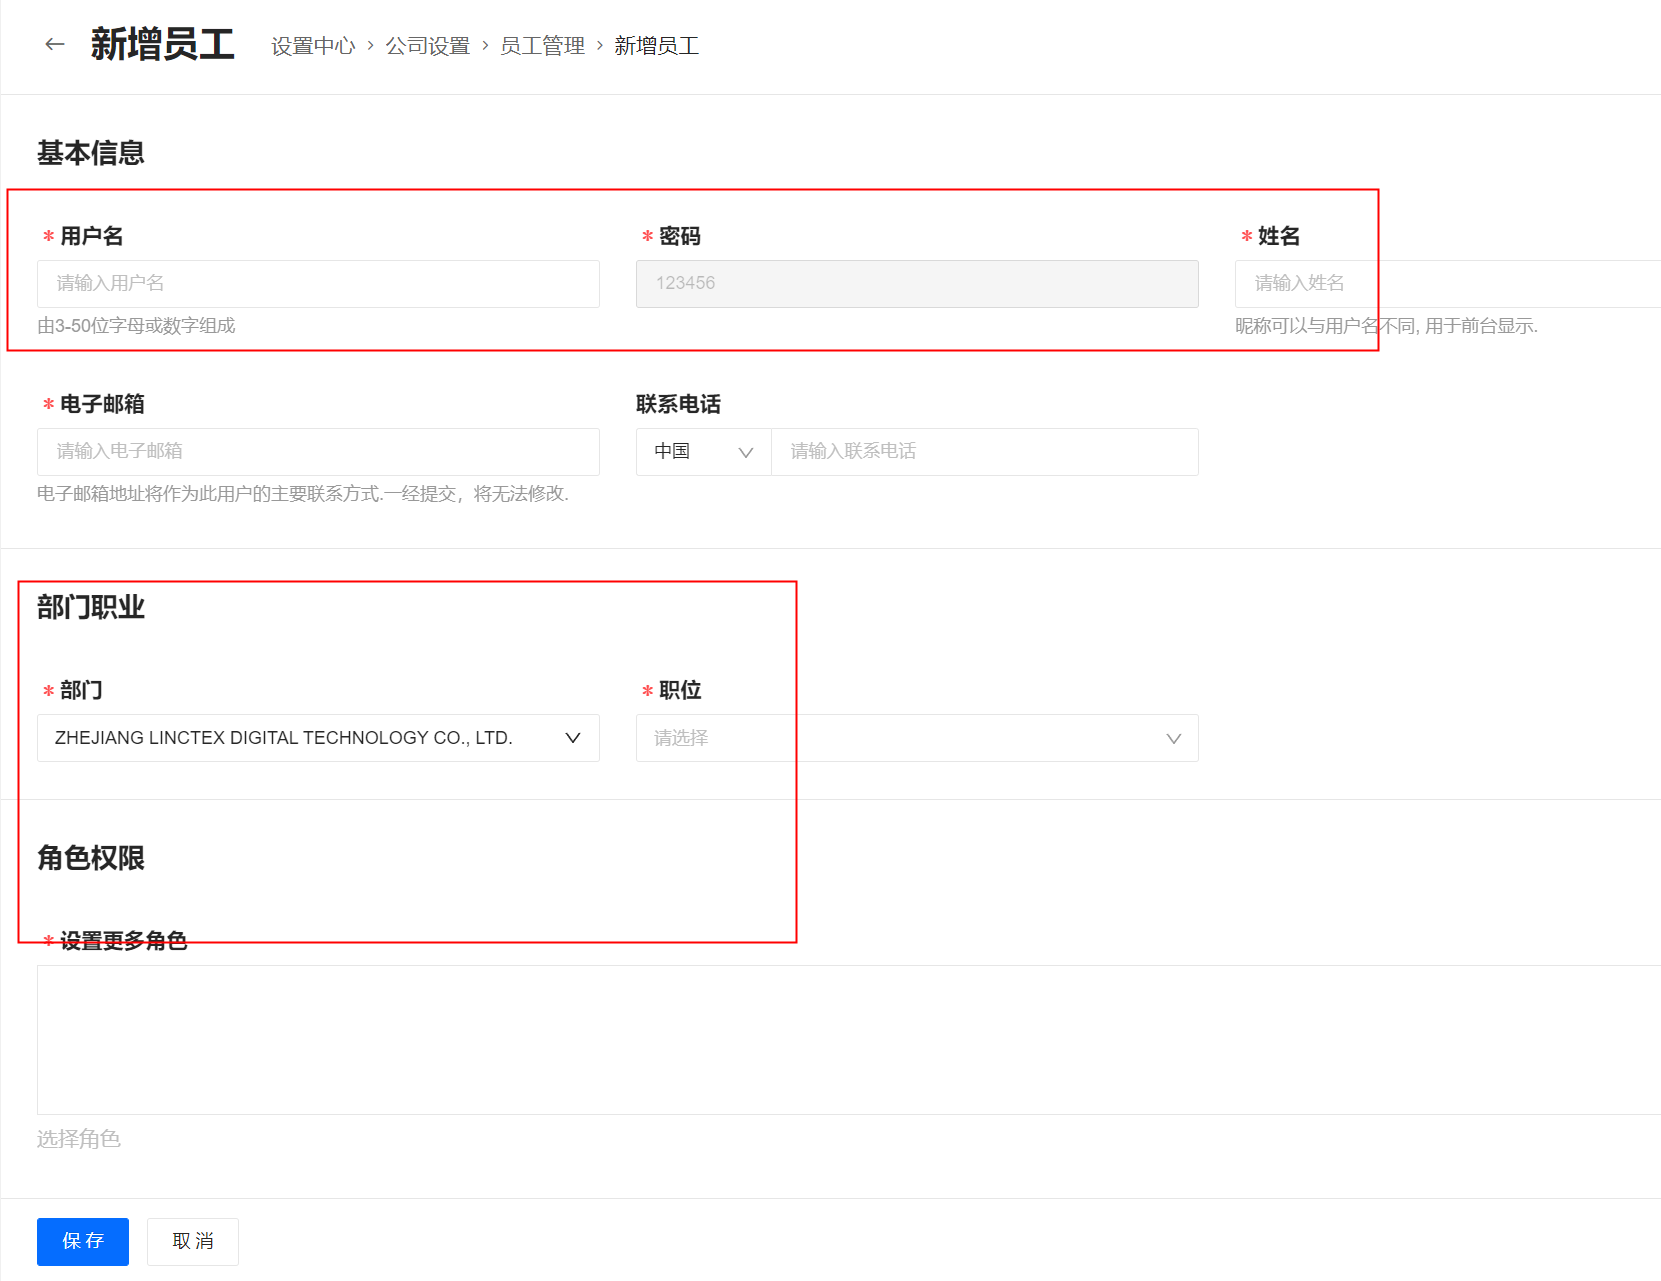
Task: Click the 角色权限 section heading
Action: tap(91, 858)
